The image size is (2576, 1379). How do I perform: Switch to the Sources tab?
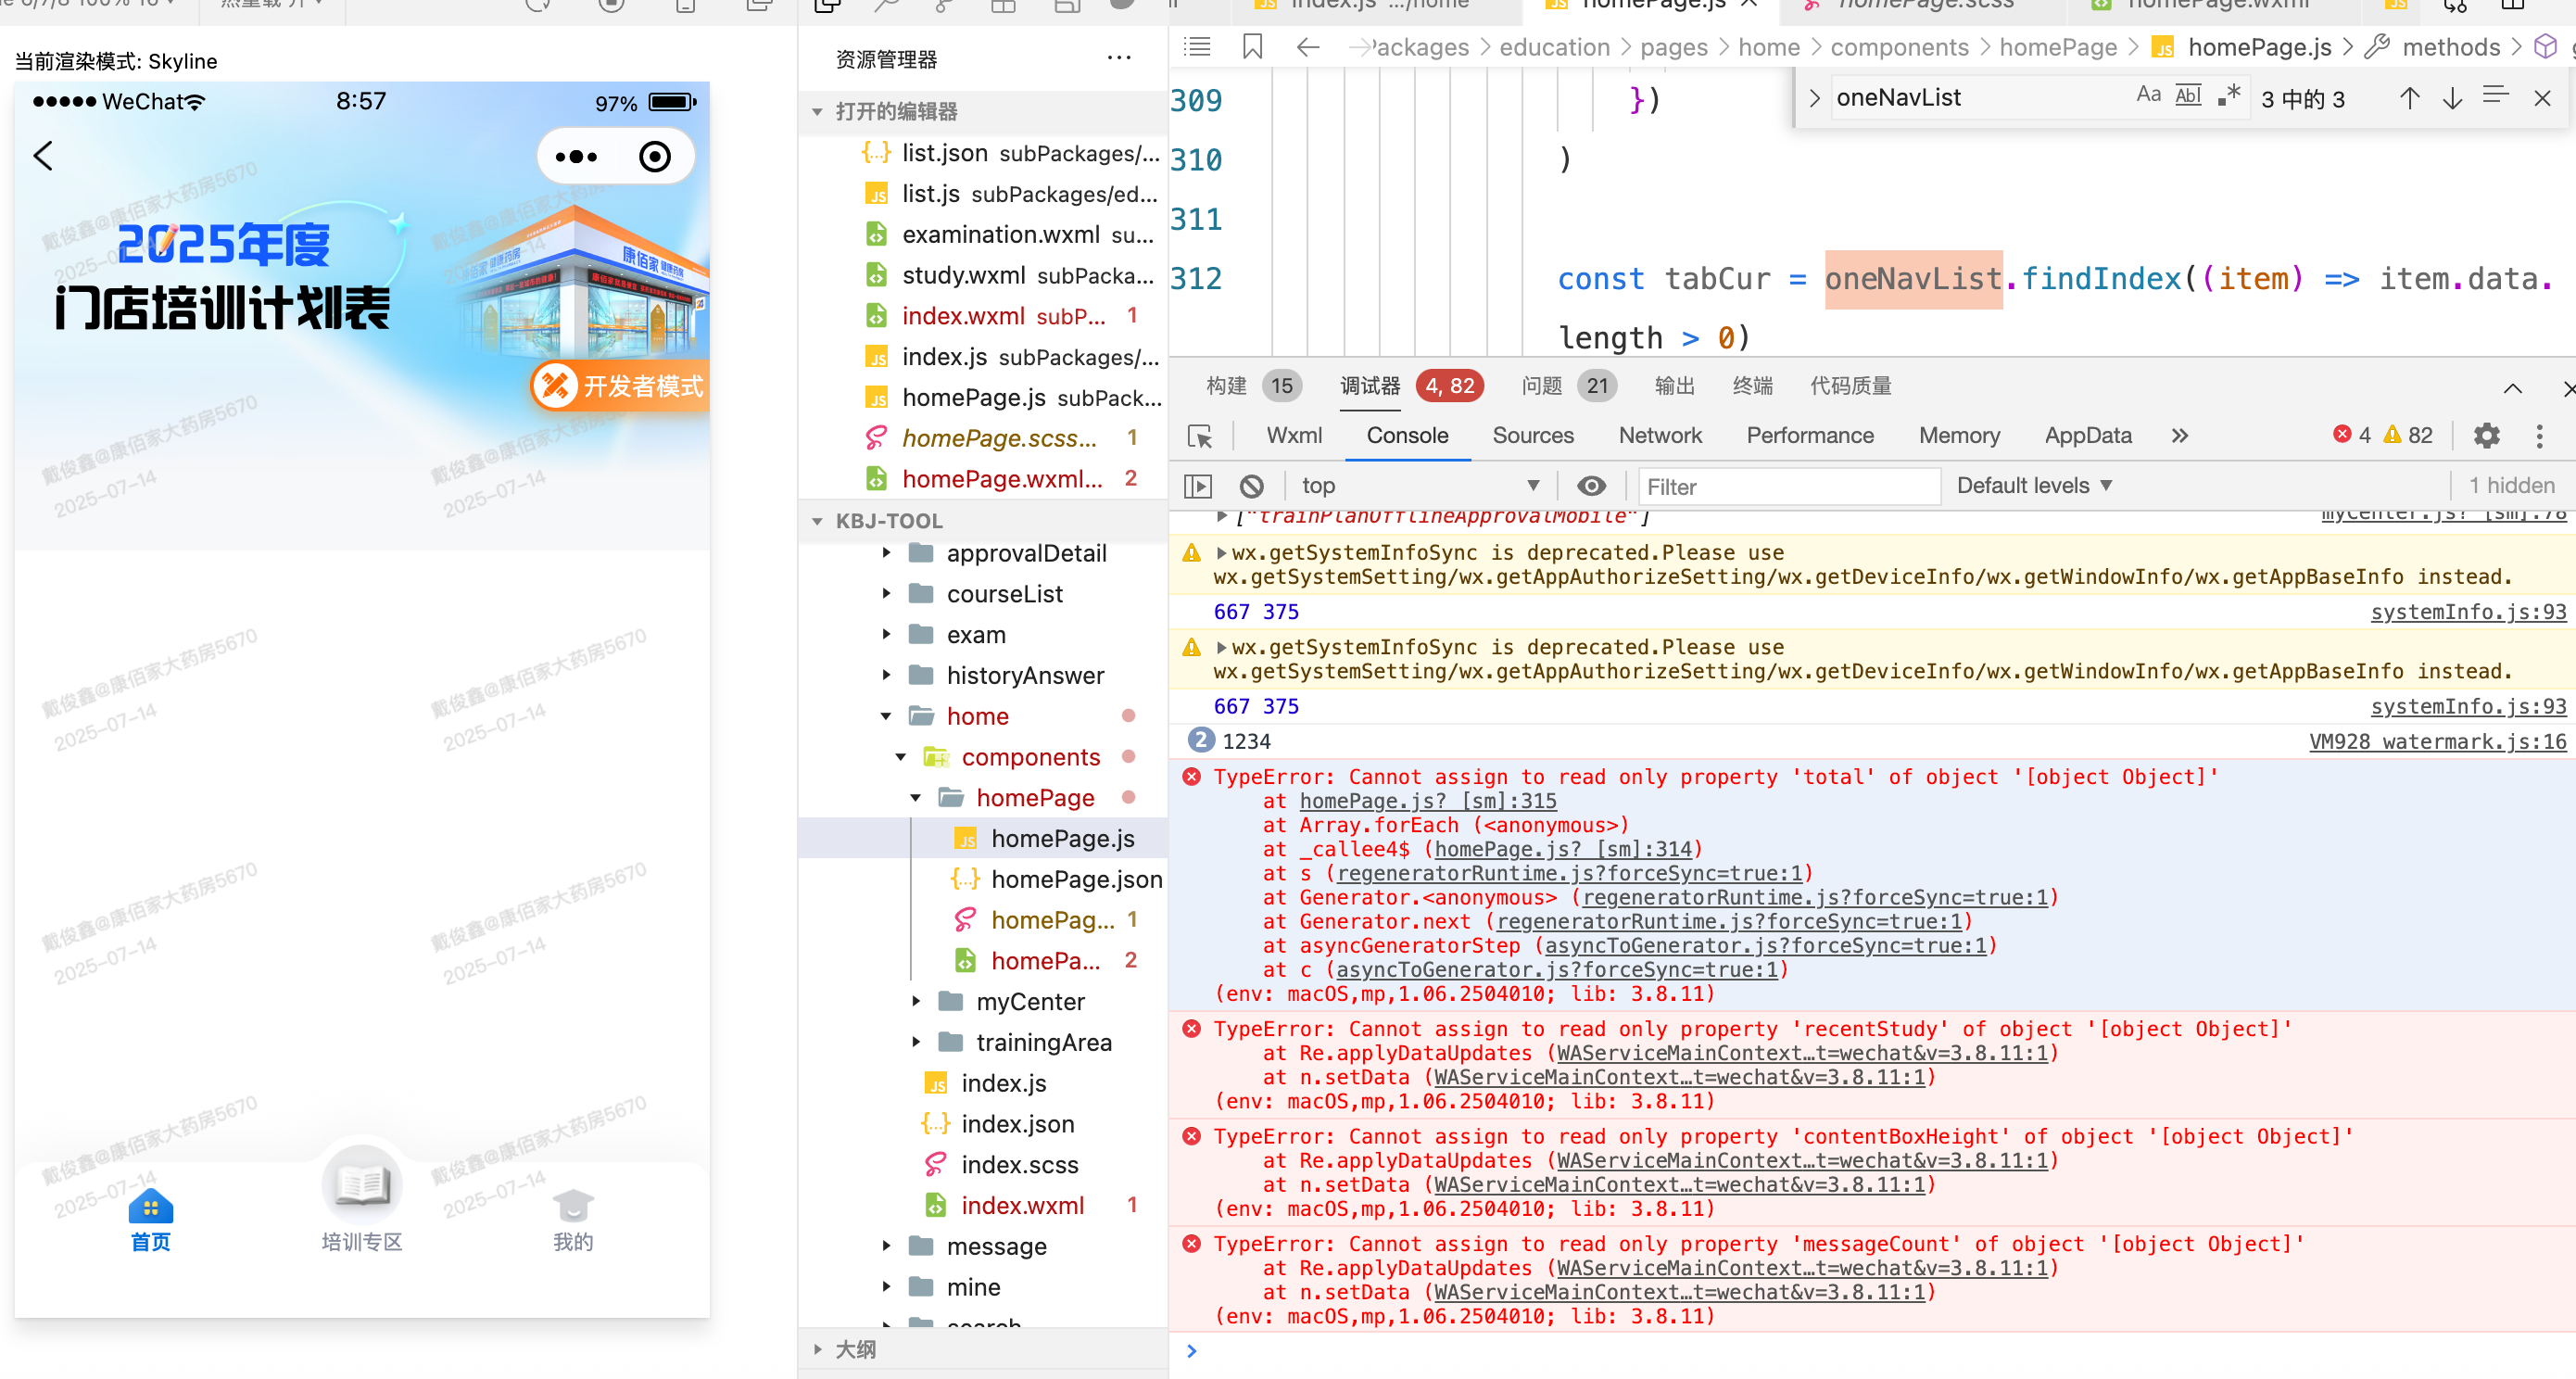1532,436
